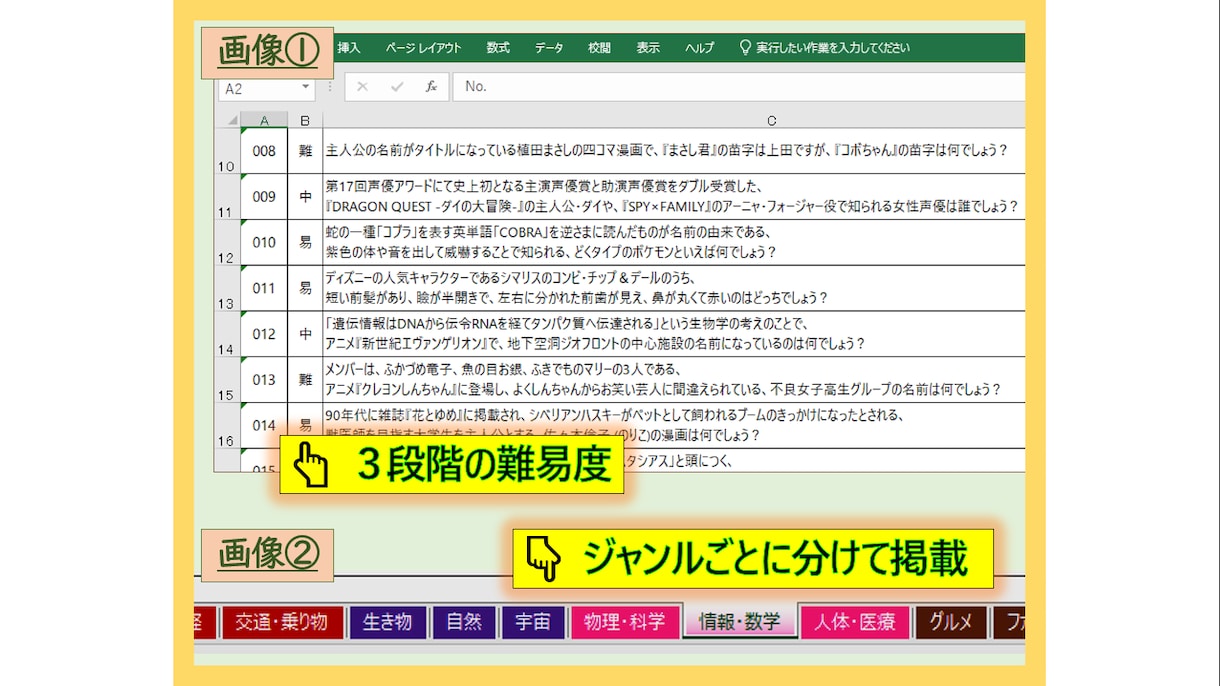This screenshot has width=1220, height=686.
Task: Select row header 11
Action: coord(228,197)
